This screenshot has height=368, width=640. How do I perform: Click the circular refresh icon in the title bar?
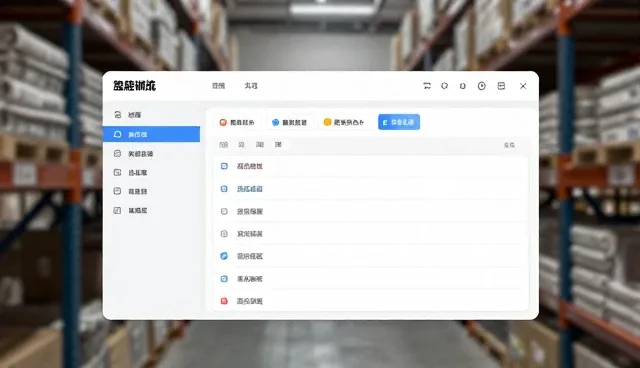click(444, 86)
